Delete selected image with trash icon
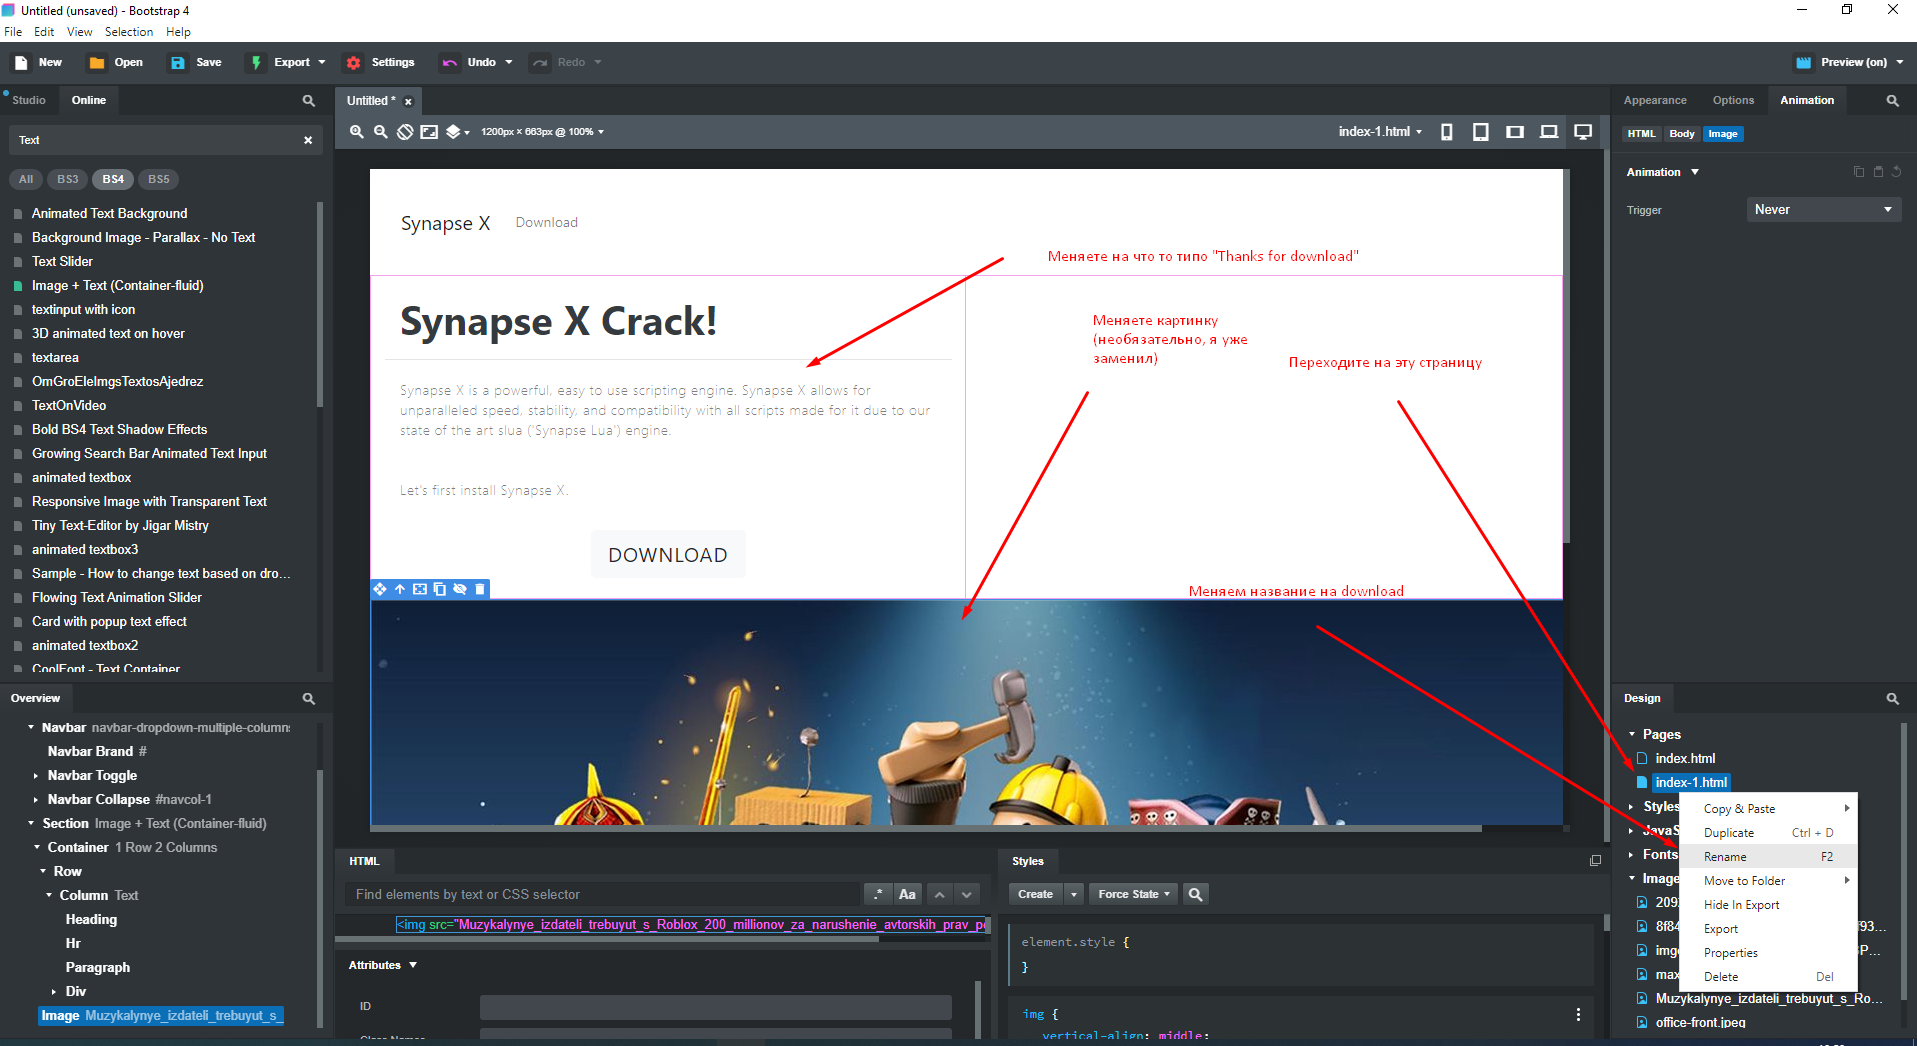 [480, 589]
